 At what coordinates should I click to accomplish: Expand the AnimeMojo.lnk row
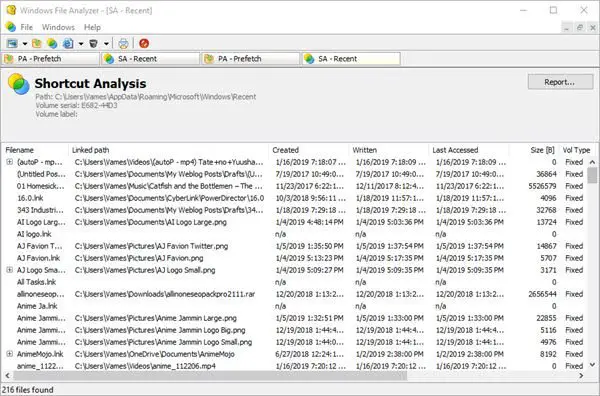pos(10,354)
